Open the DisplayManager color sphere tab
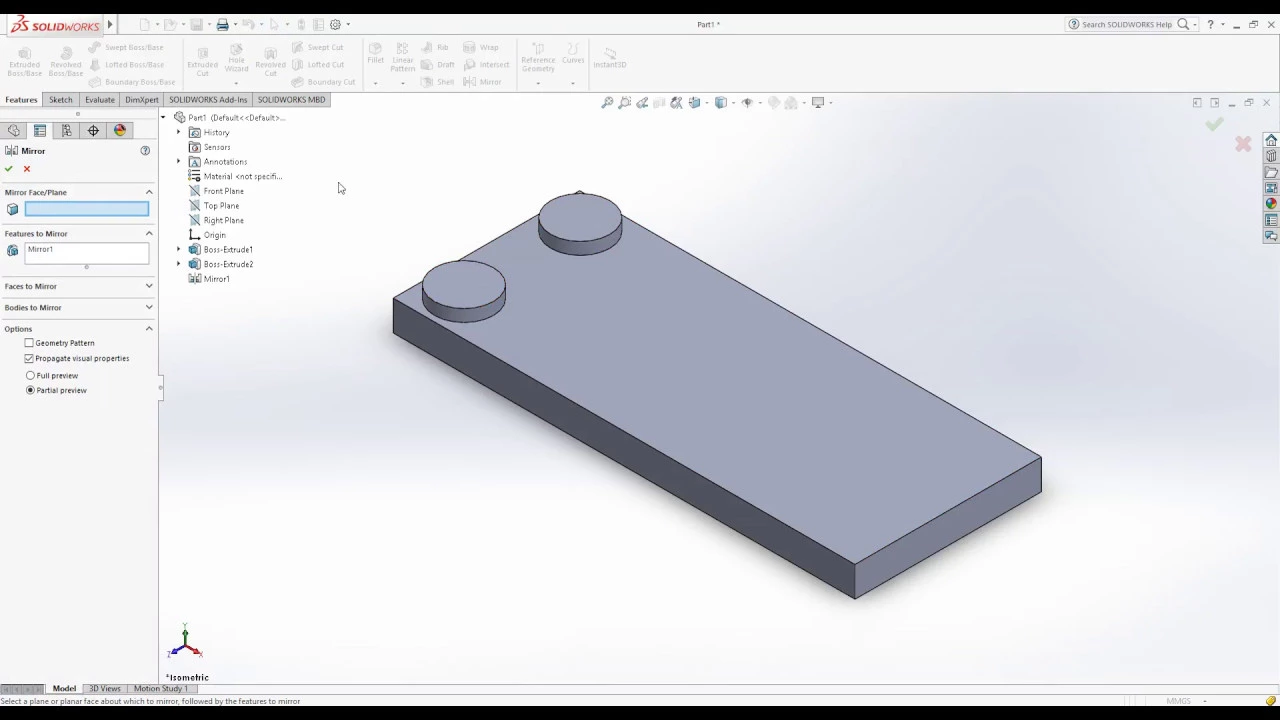This screenshot has width=1280, height=720. point(120,131)
